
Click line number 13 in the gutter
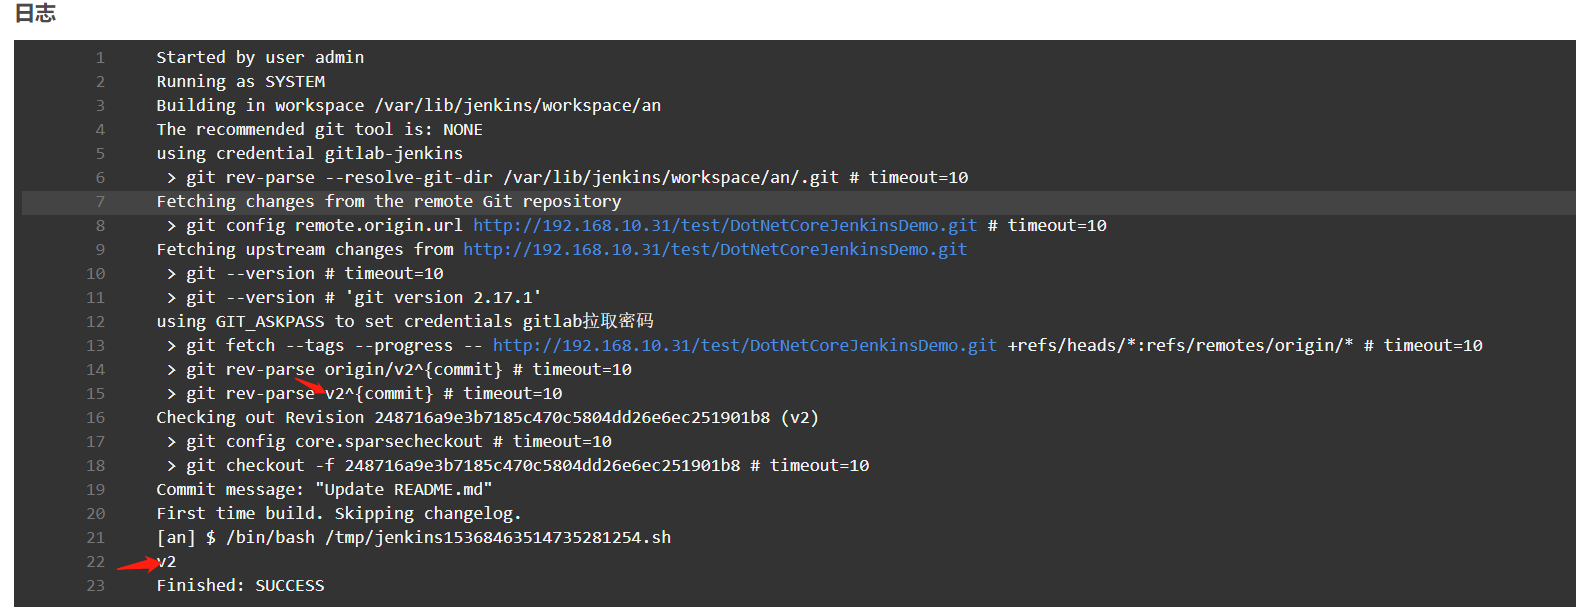(95, 346)
